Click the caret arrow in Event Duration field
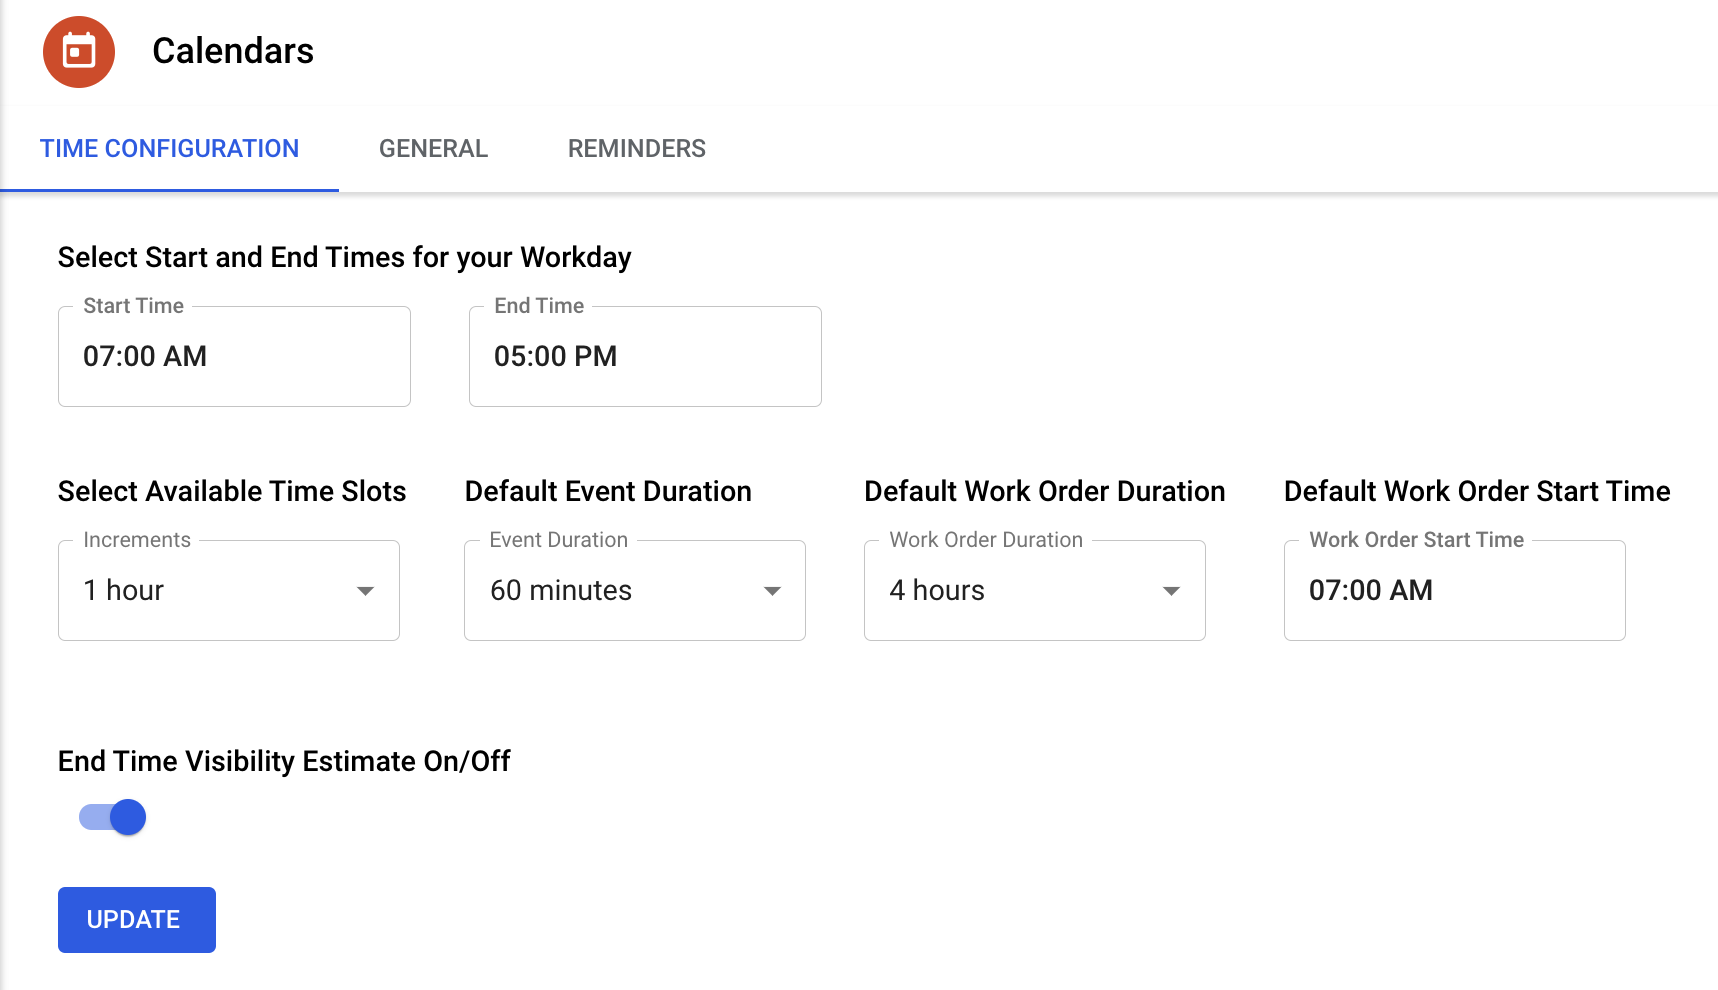Image resolution: width=1718 pixels, height=990 pixels. 771,591
